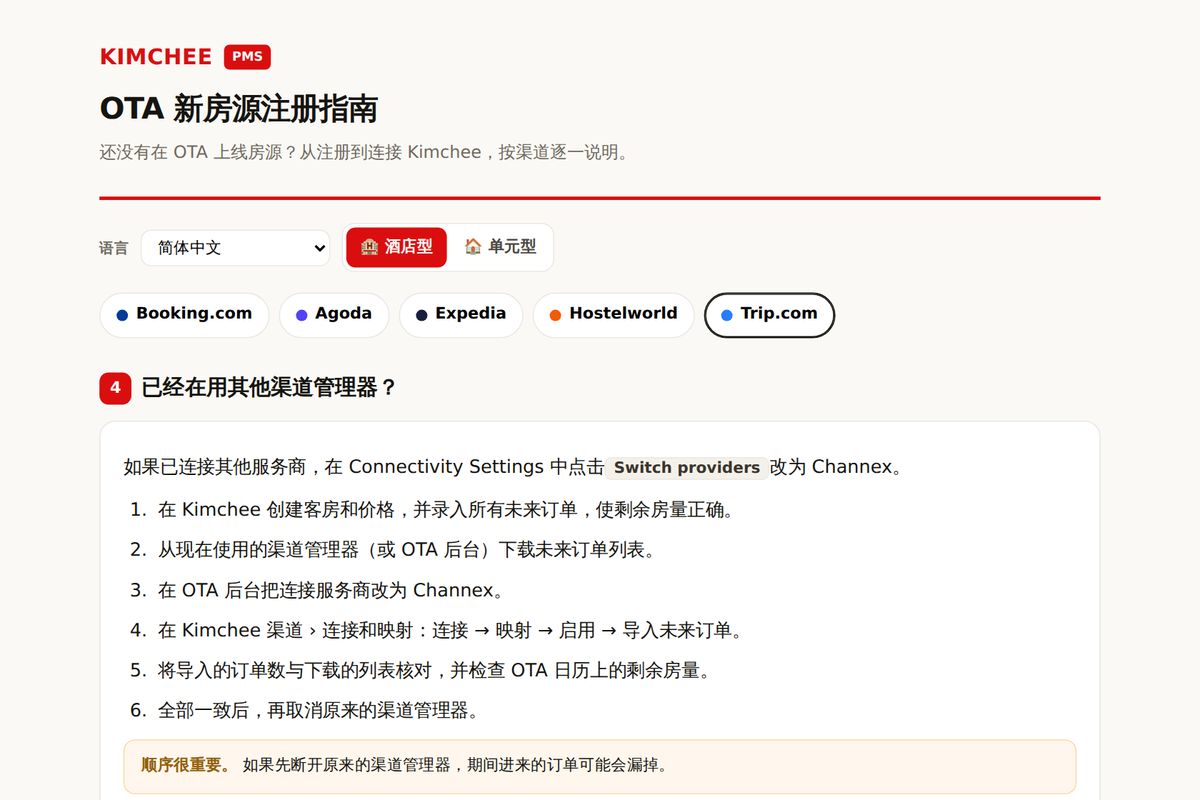Click the purple dot beside Agoda
Image resolution: width=1200 pixels, height=800 pixels.
(x=301, y=315)
